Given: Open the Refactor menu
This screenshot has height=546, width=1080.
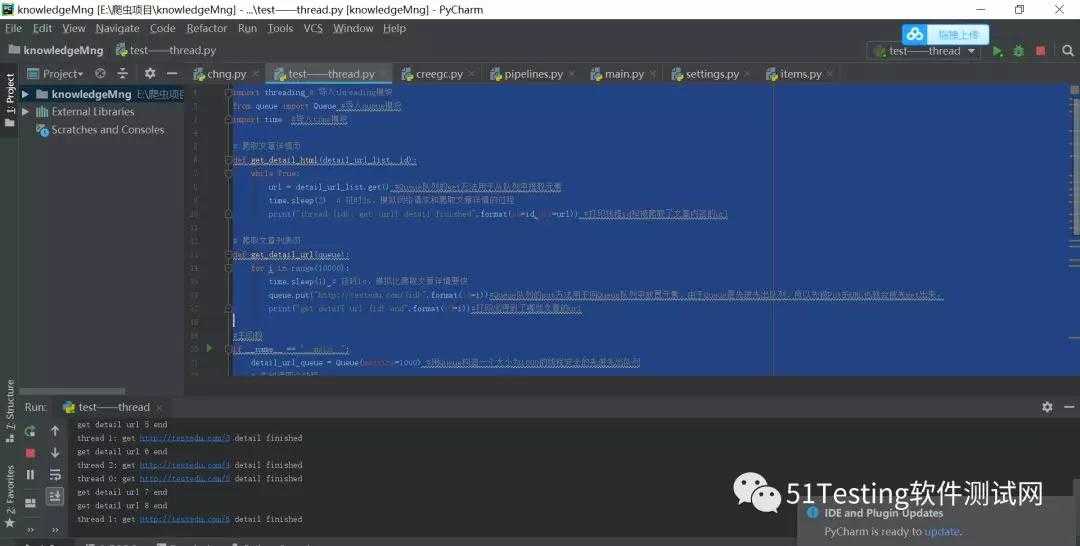Looking at the screenshot, I should click(x=207, y=28).
